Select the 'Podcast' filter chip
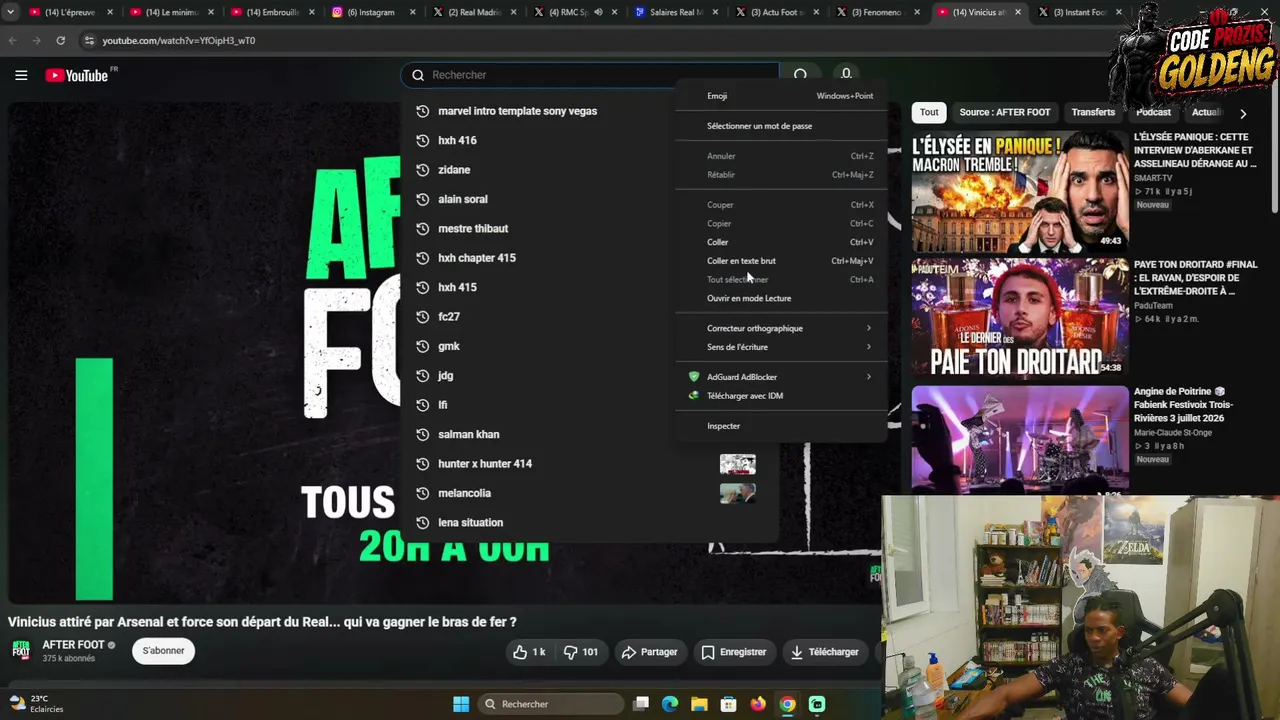This screenshot has width=1280, height=720. coord(1153,113)
